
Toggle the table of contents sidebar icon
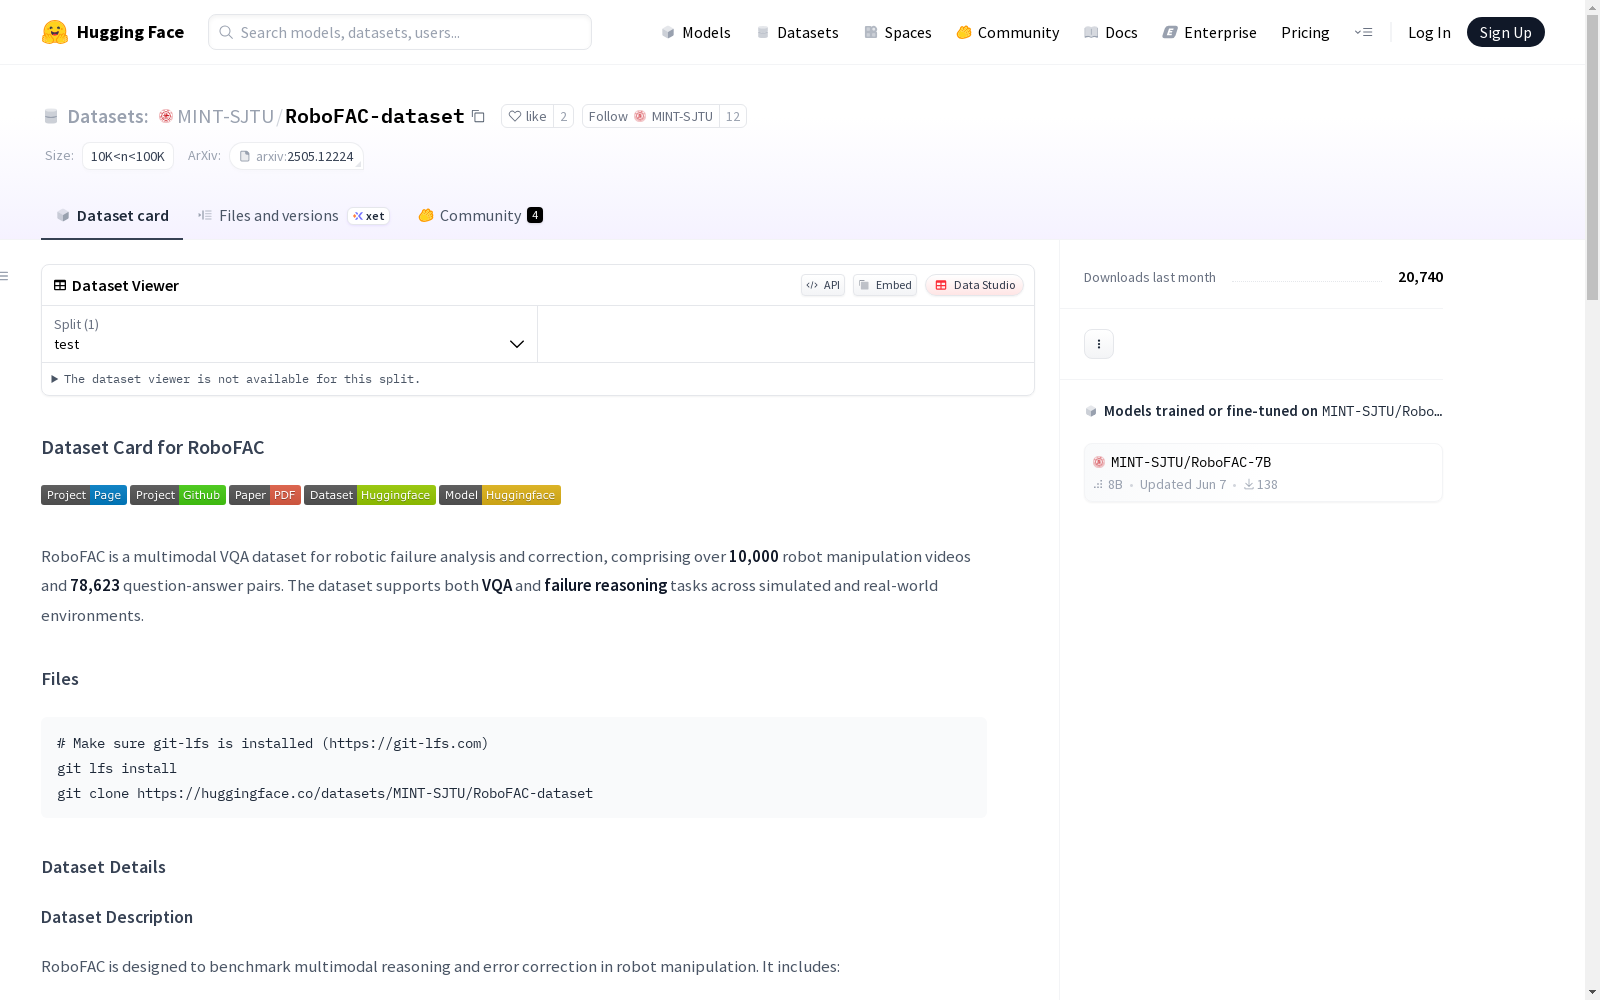tap(5, 276)
